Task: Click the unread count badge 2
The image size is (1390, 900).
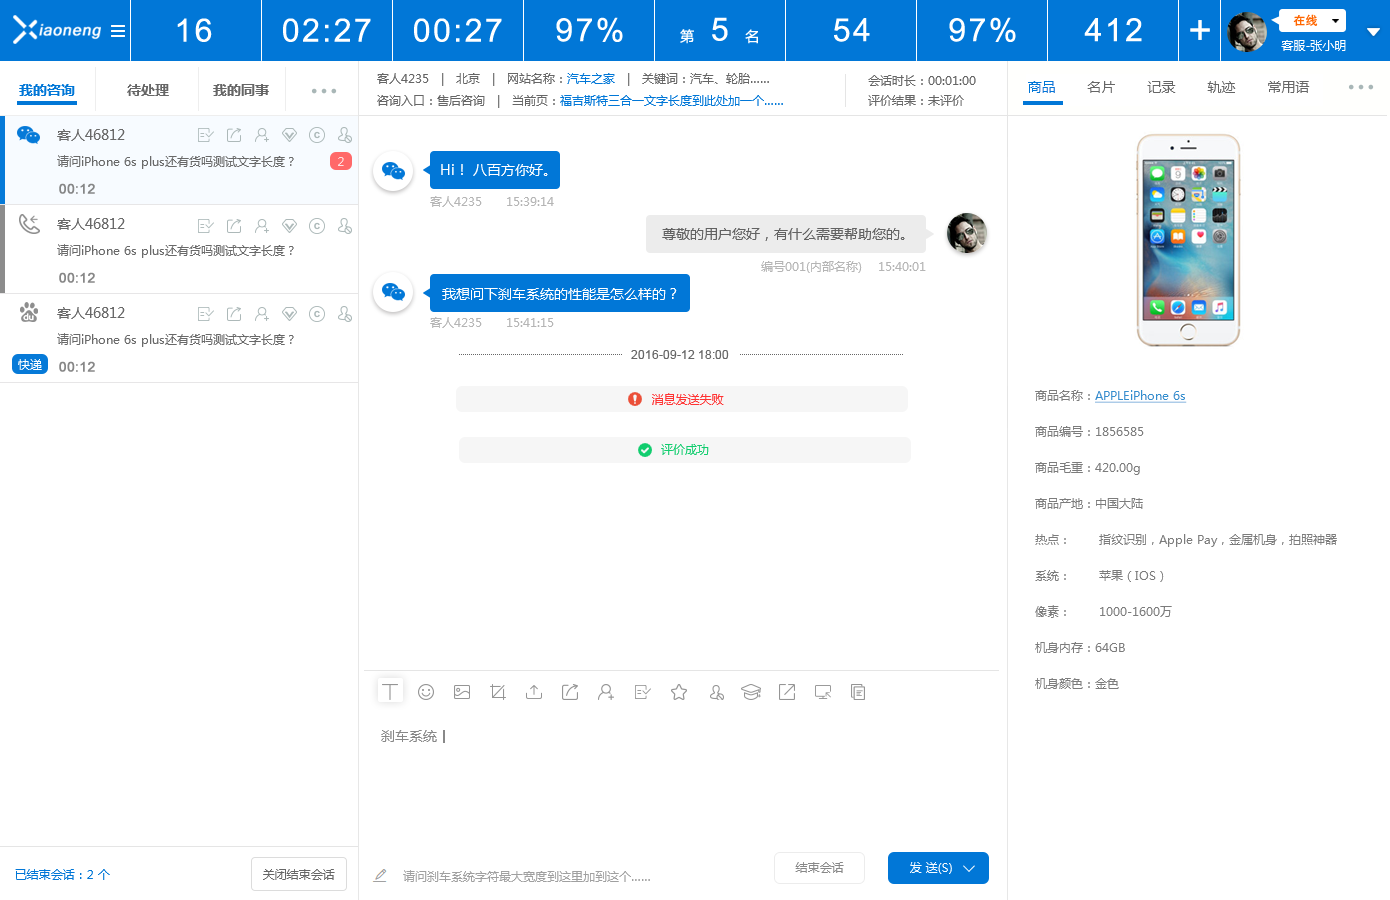Action: click(x=341, y=161)
